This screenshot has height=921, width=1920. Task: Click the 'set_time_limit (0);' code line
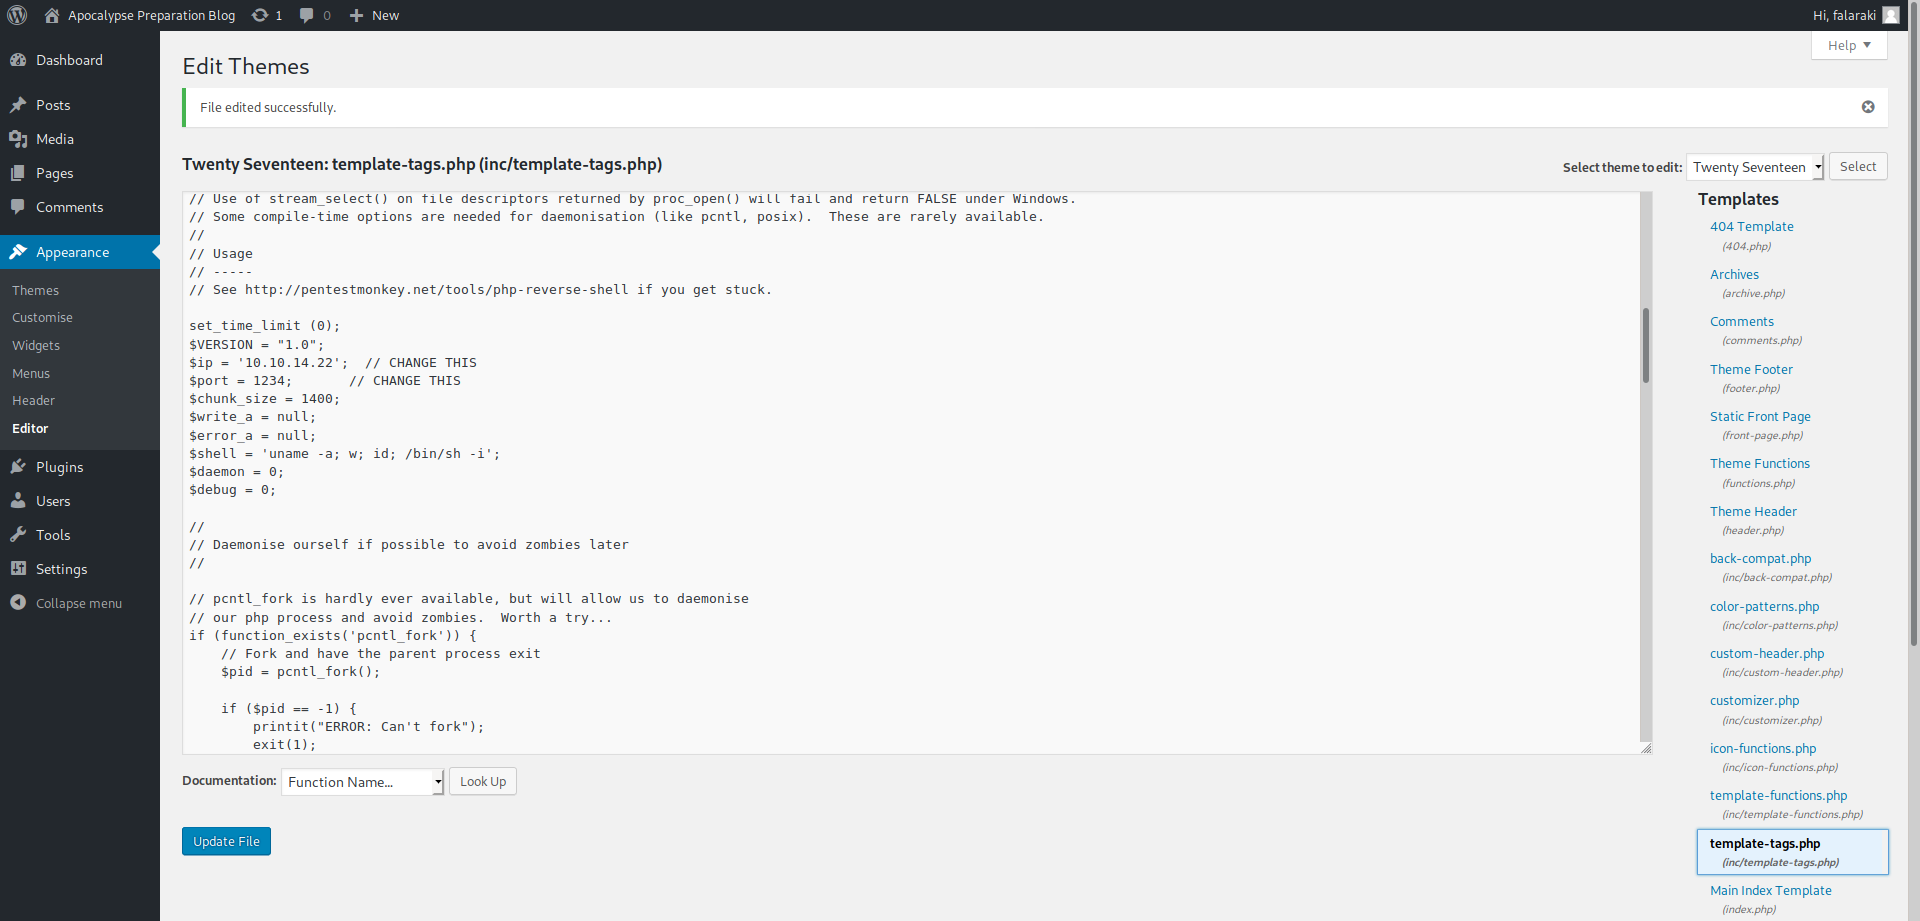(264, 326)
